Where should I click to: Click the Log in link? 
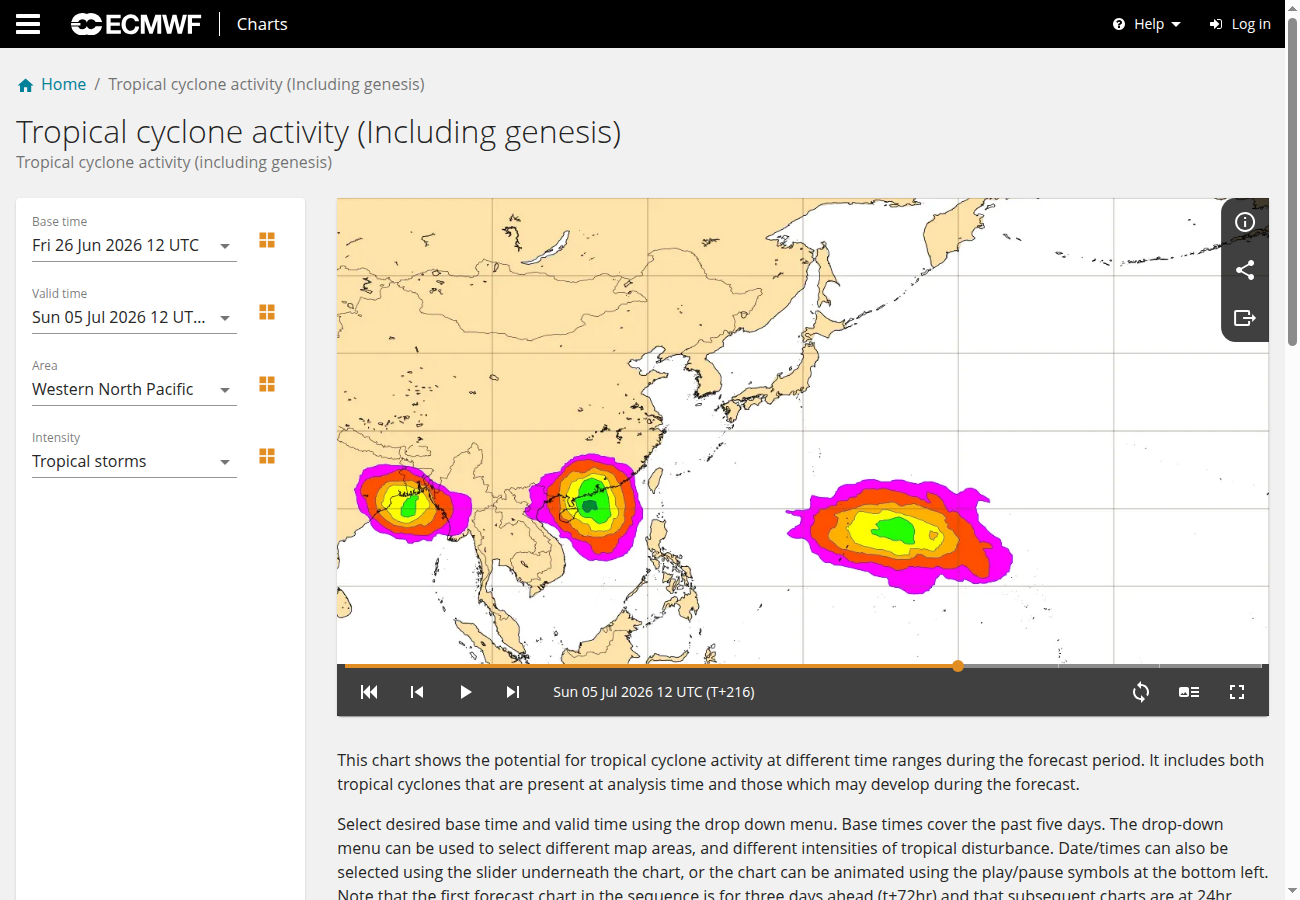point(1240,24)
